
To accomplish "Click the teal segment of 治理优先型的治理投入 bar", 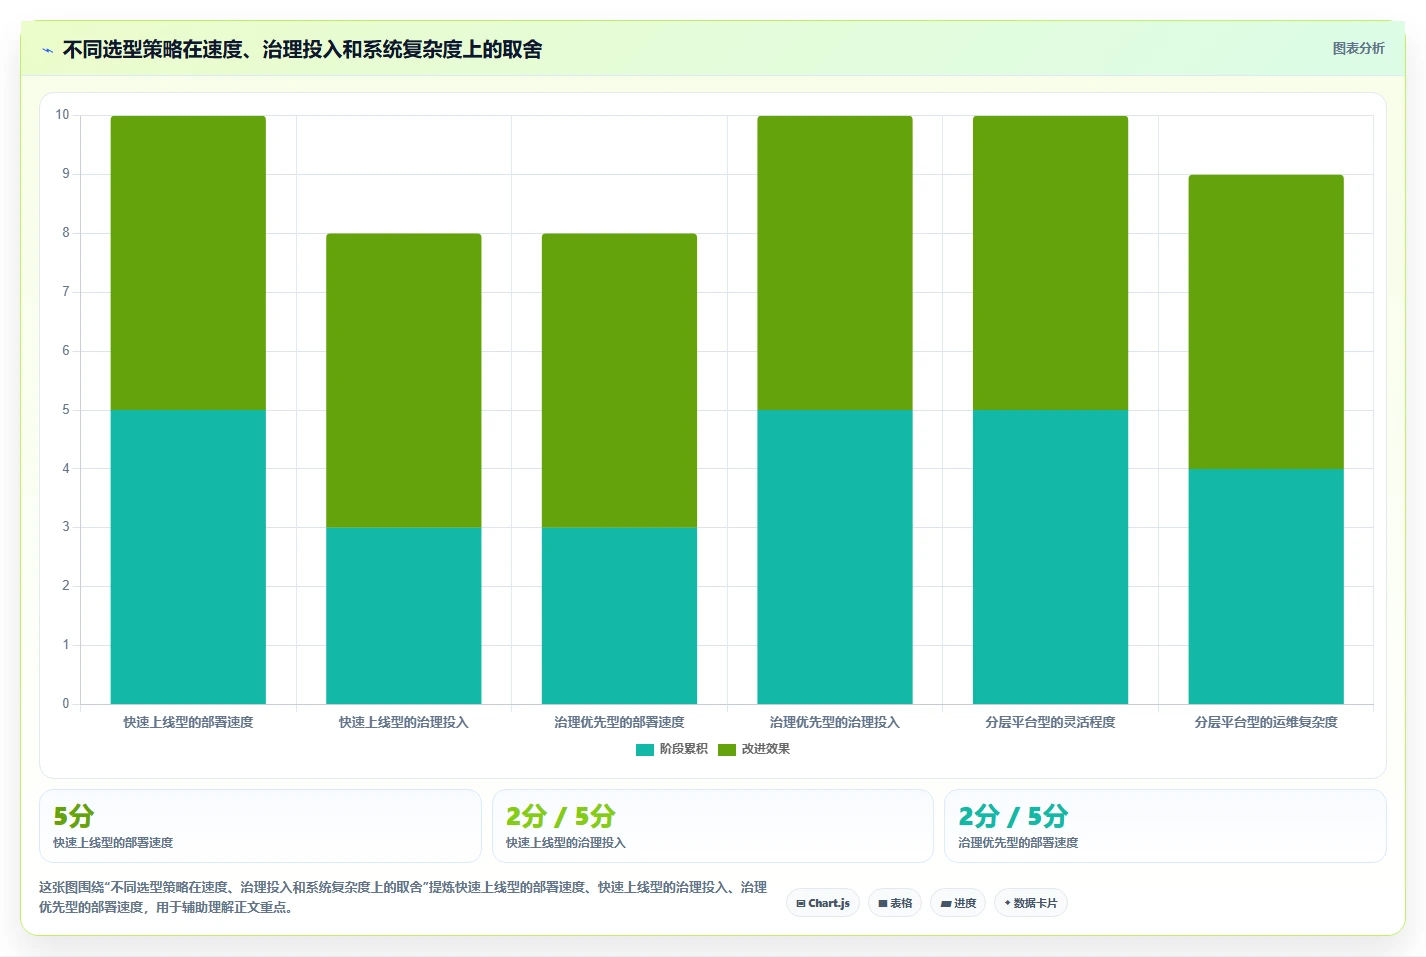I will 835,557.
